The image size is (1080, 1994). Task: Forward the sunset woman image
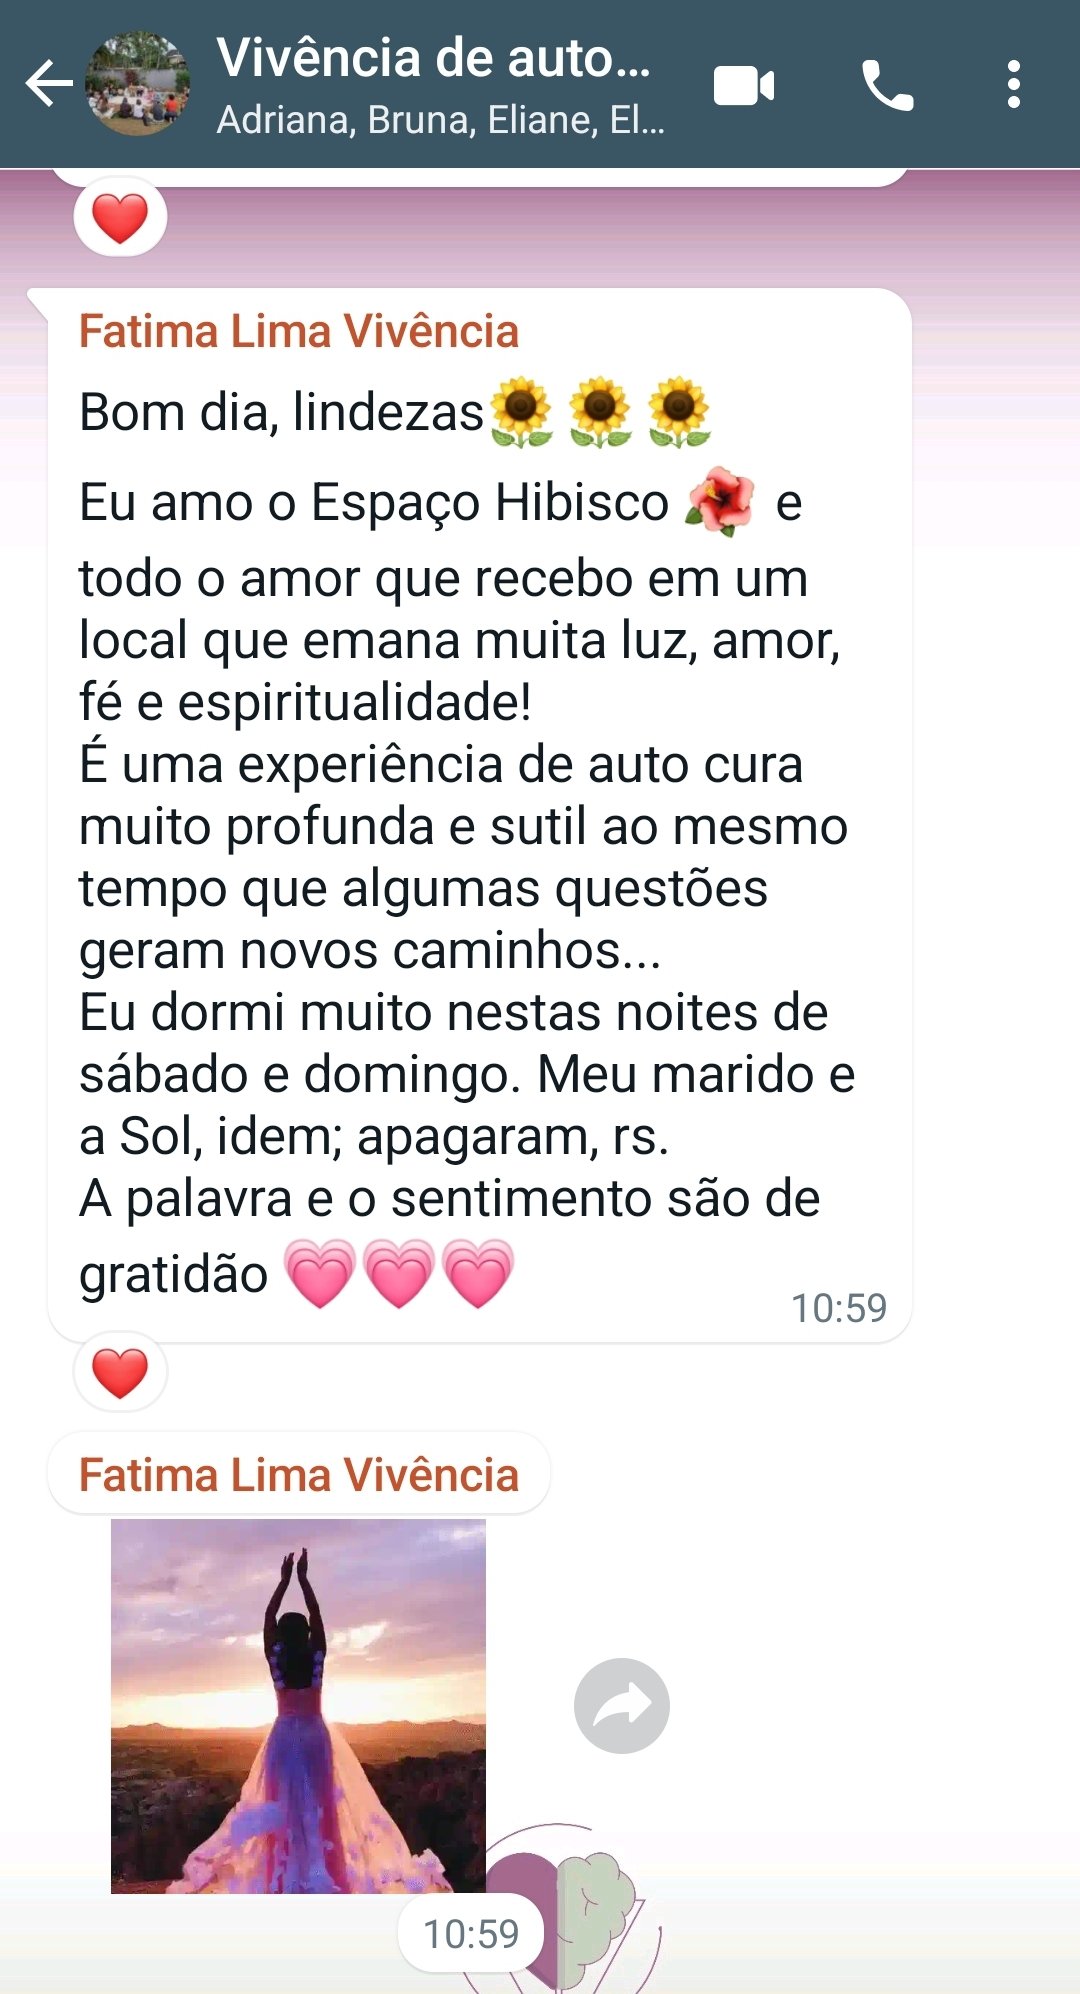[622, 1706]
